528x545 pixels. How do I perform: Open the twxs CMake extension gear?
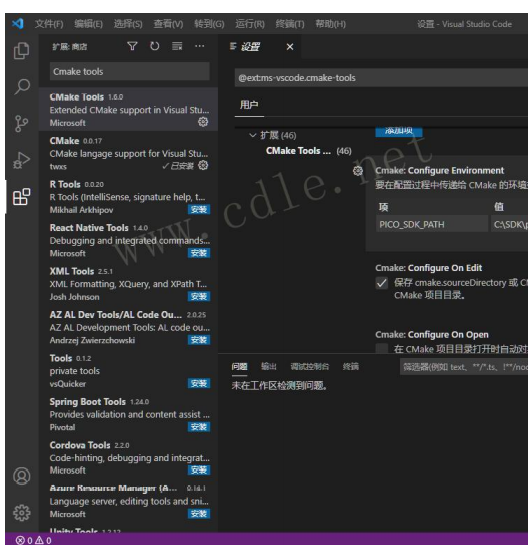click(203, 165)
